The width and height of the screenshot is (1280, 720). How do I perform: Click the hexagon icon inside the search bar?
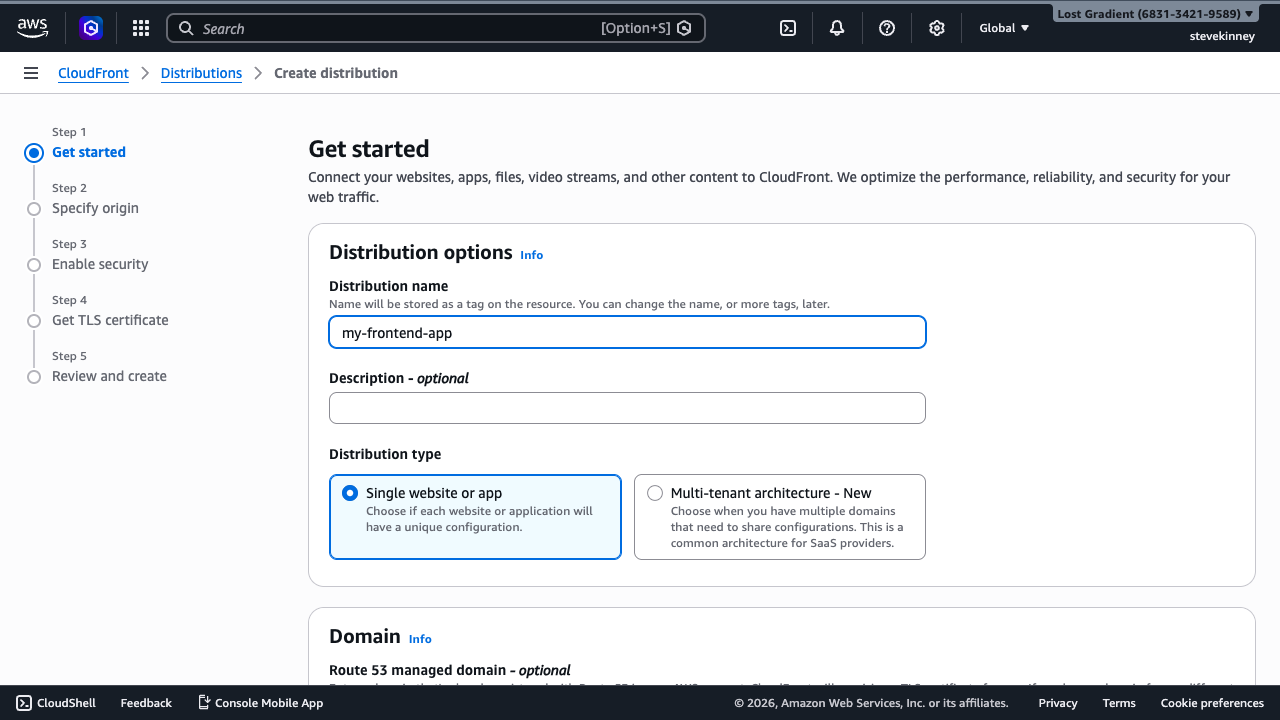coord(684,28)
